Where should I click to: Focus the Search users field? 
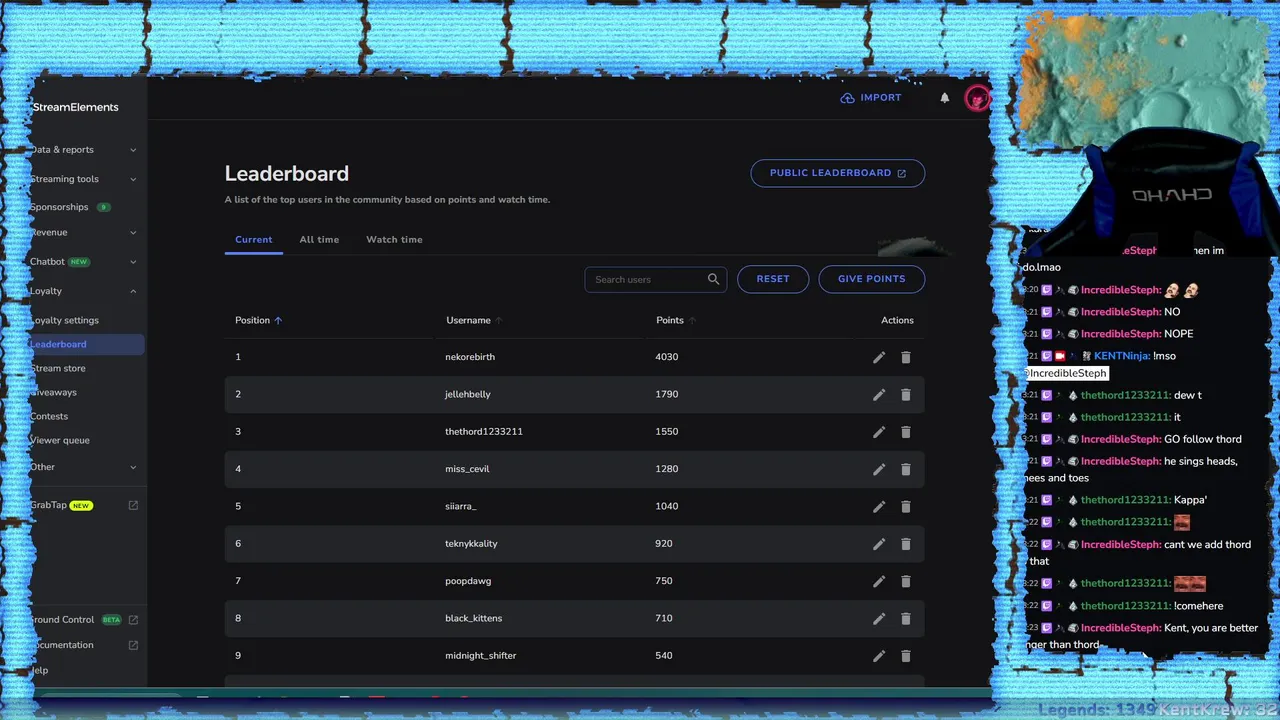pyautogui.click(x=657, y=279)
